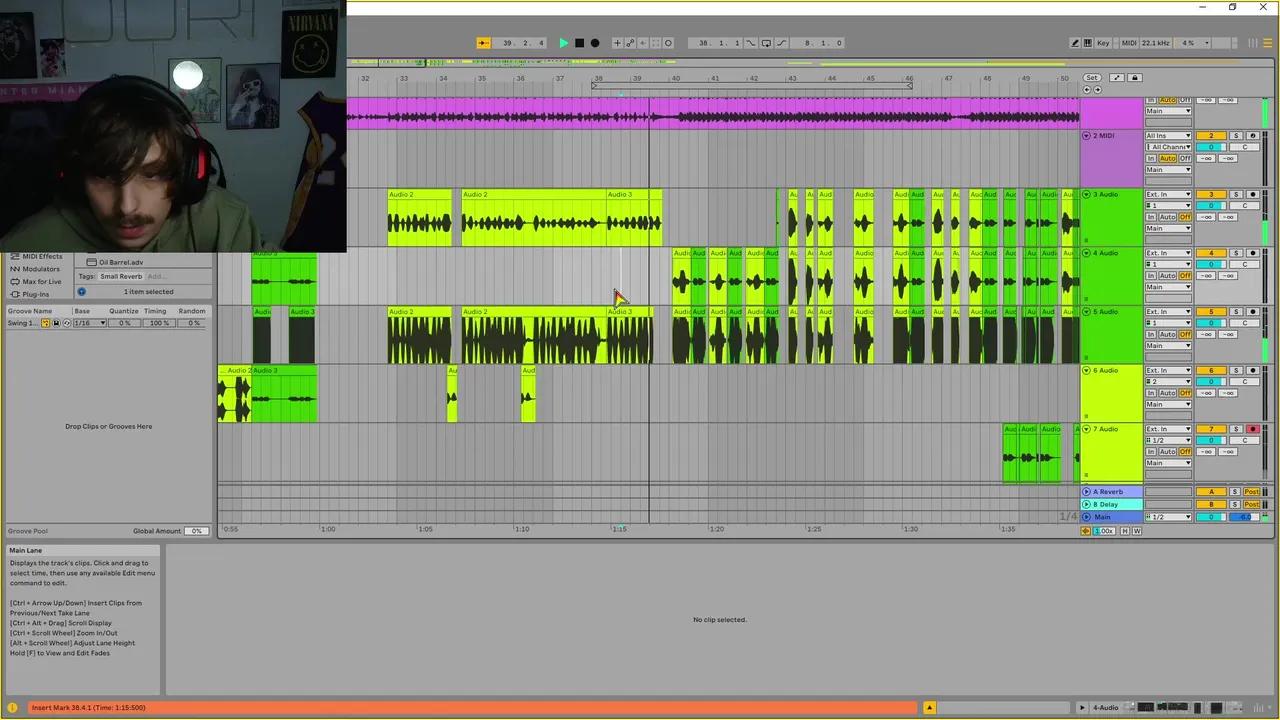Open the Key mapping mode
This screenshot has height=720, width=1280.
pos(1103,43)
